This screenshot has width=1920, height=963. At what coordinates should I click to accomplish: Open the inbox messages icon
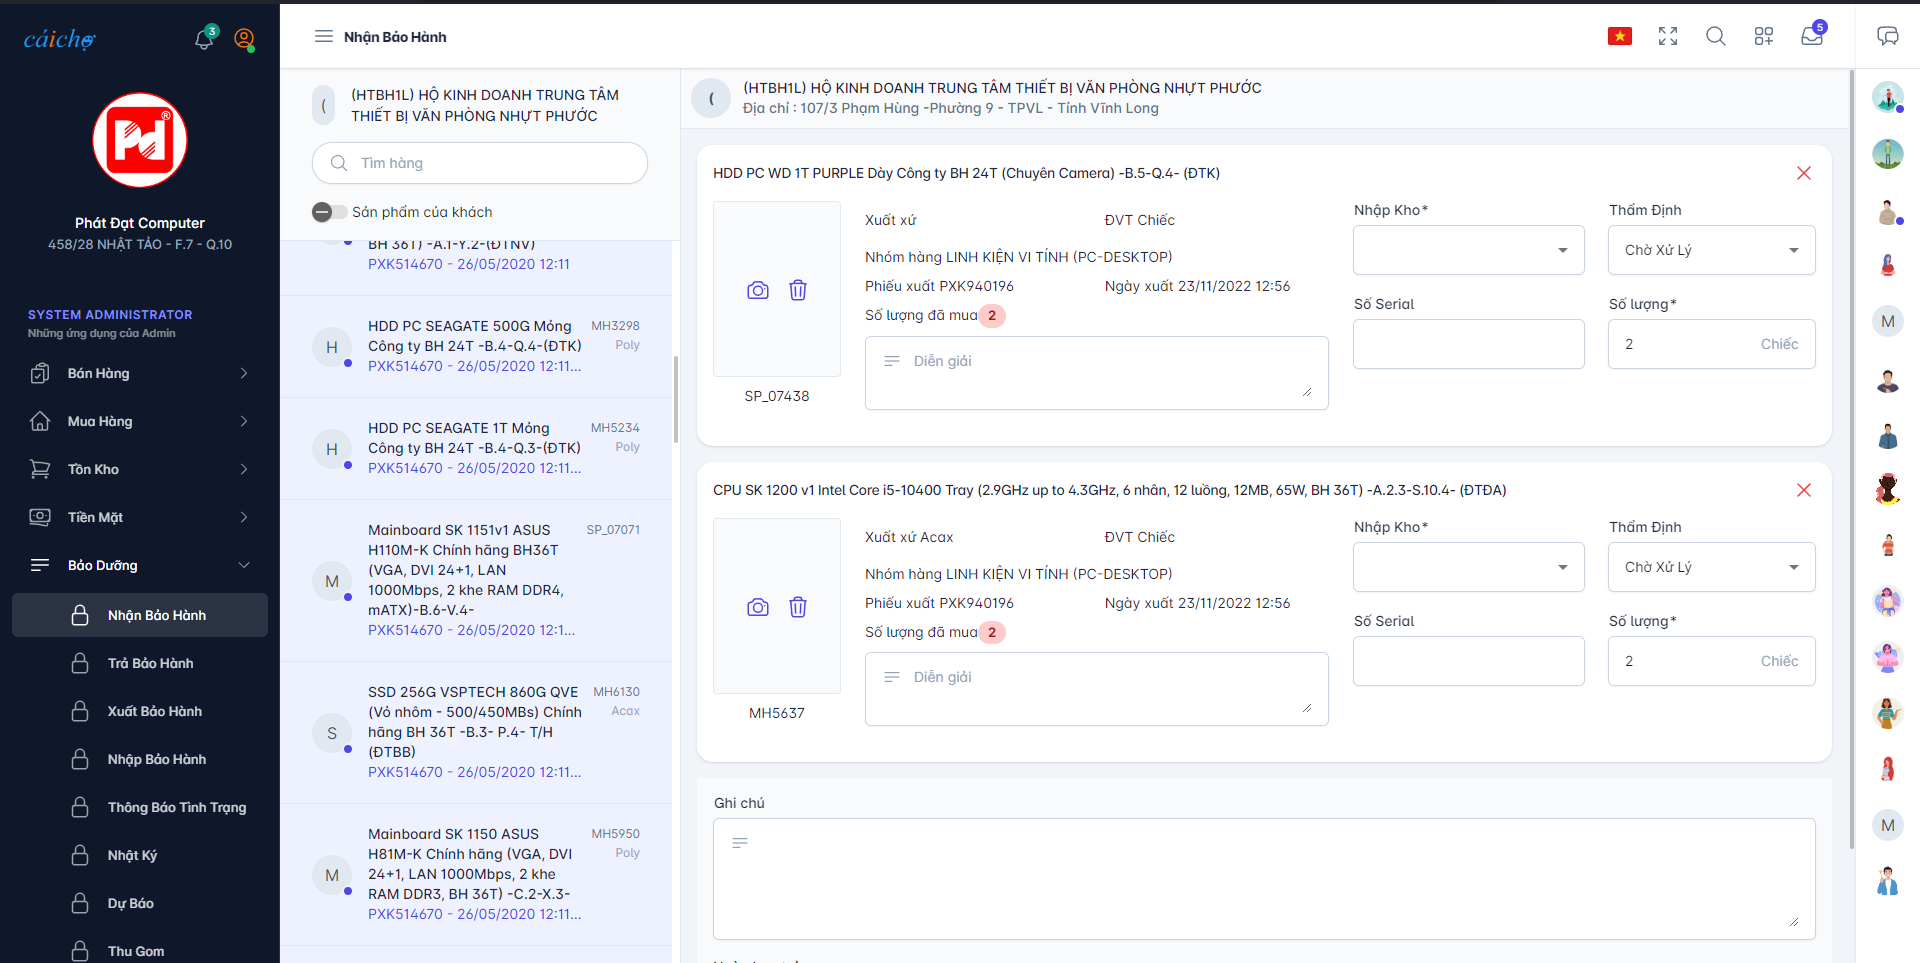pyautogui.click(x=1811, y=37)
